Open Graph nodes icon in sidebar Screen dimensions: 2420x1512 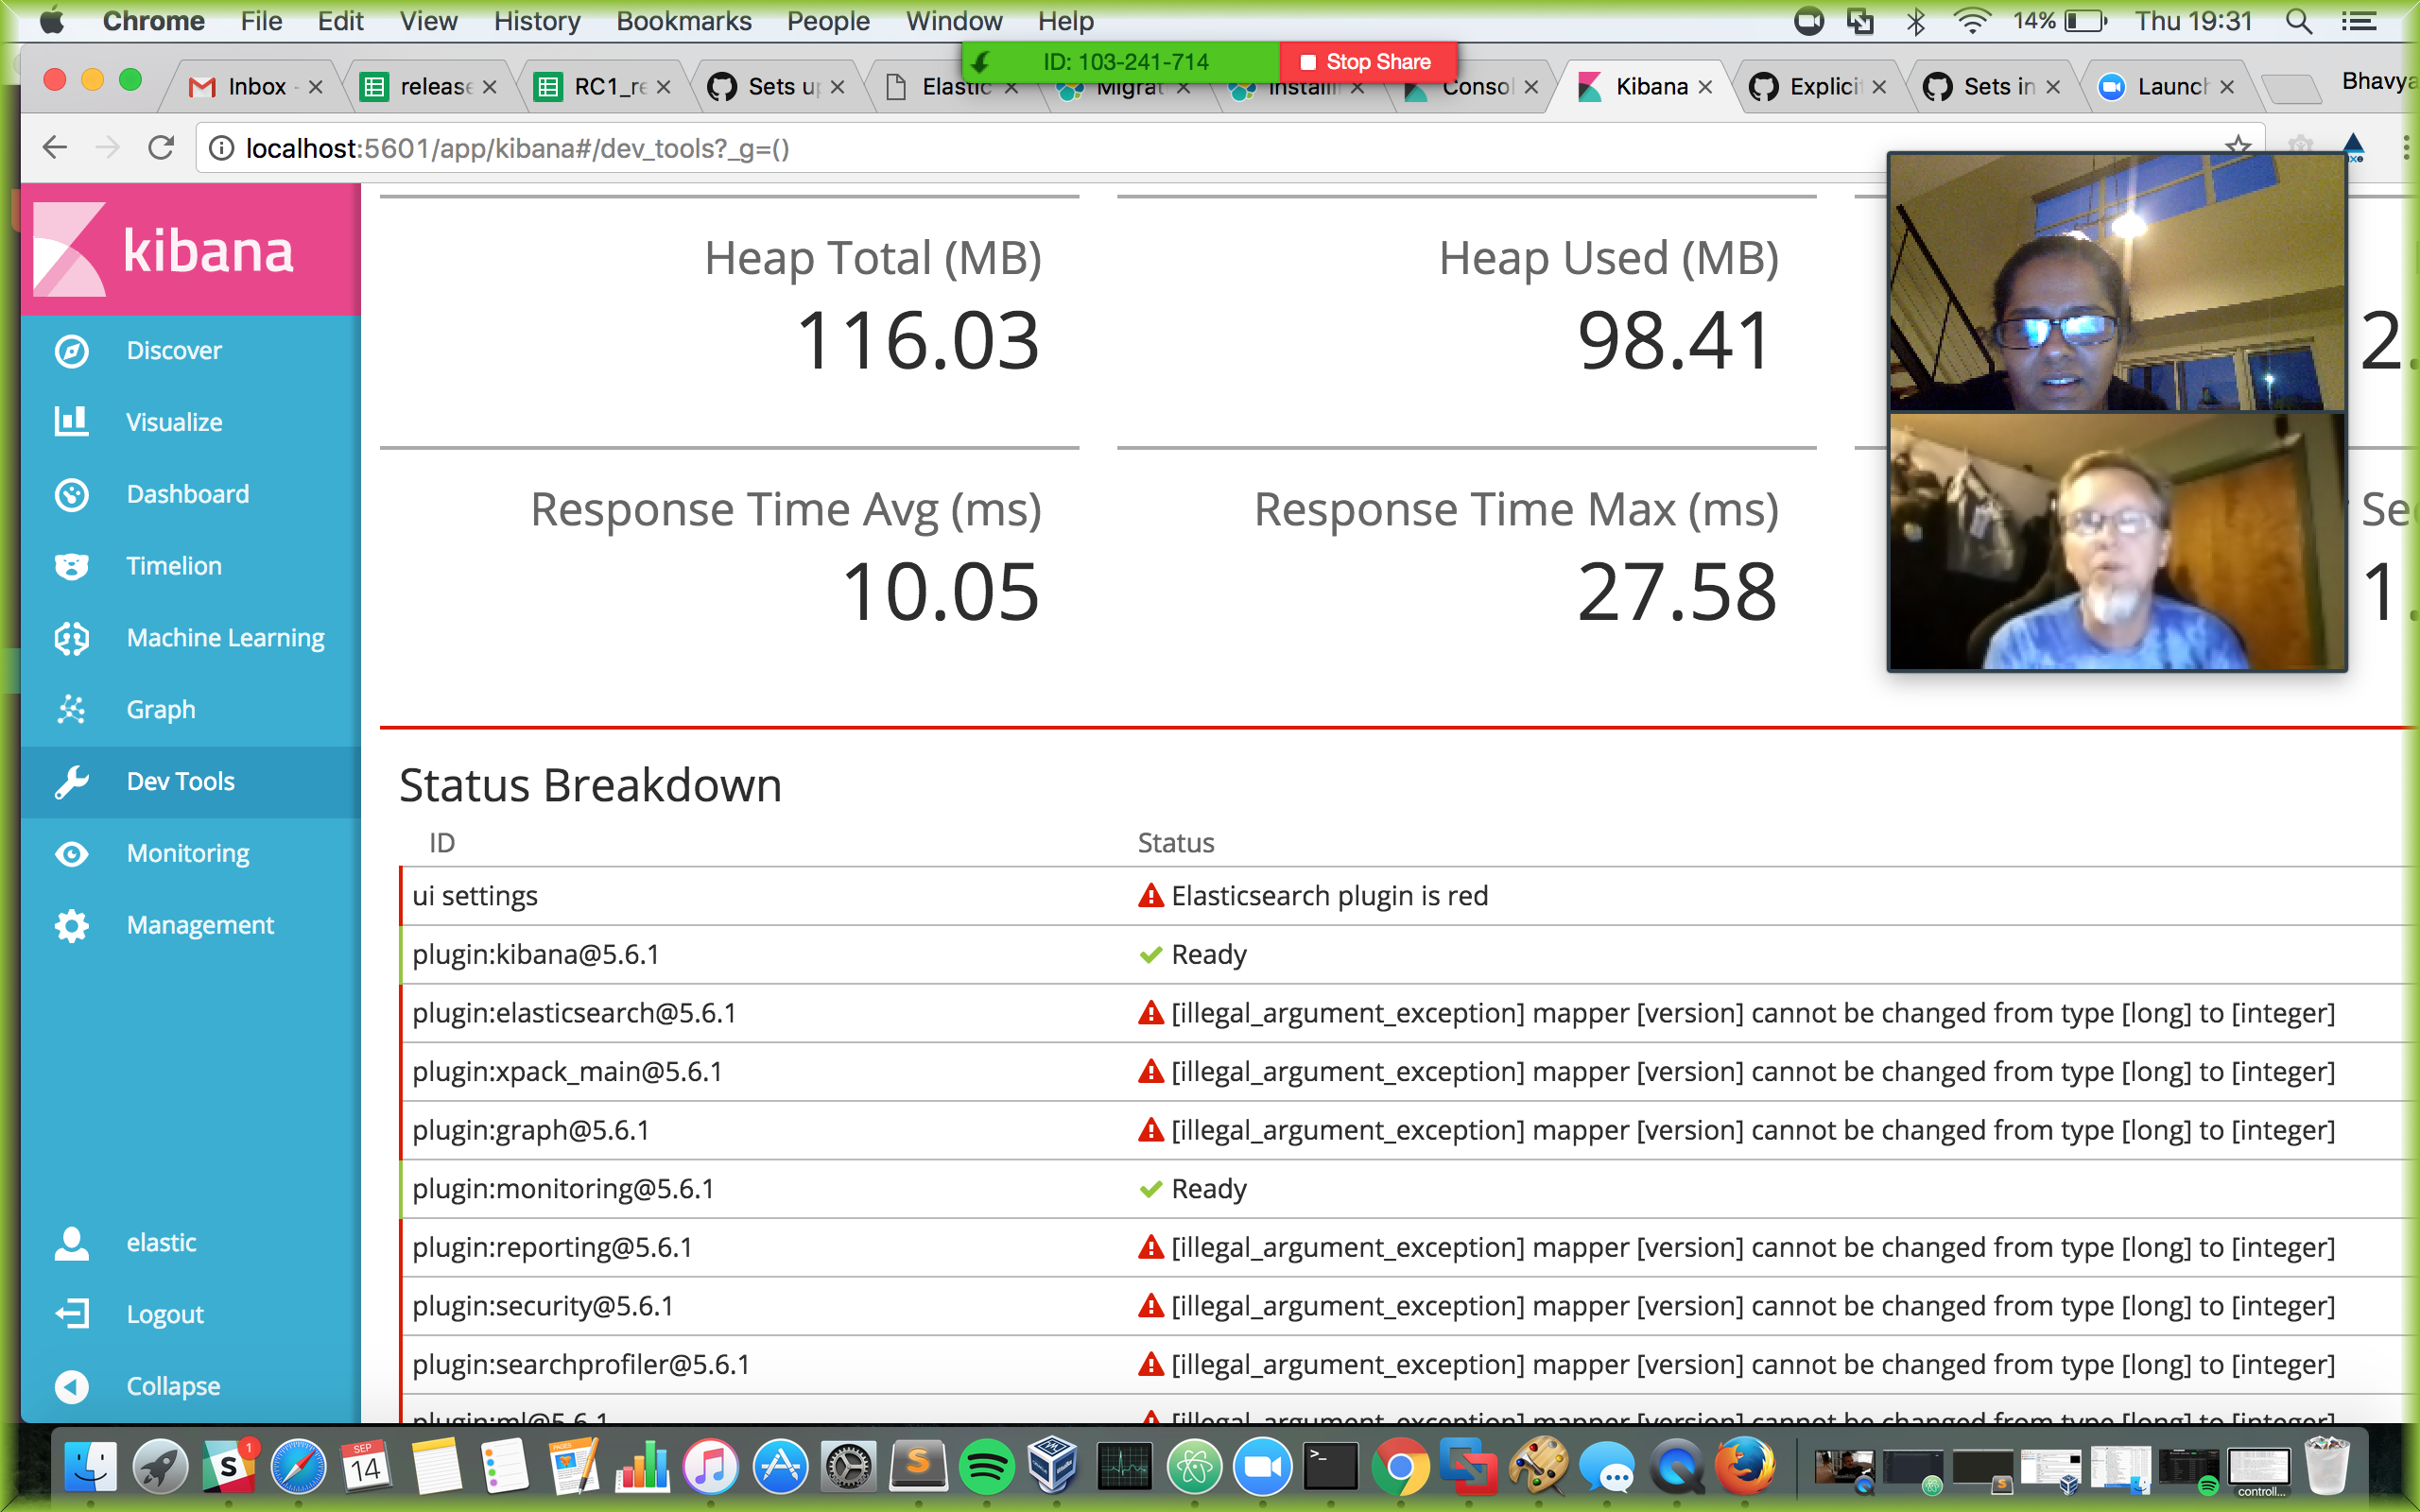tap(71, 710)
